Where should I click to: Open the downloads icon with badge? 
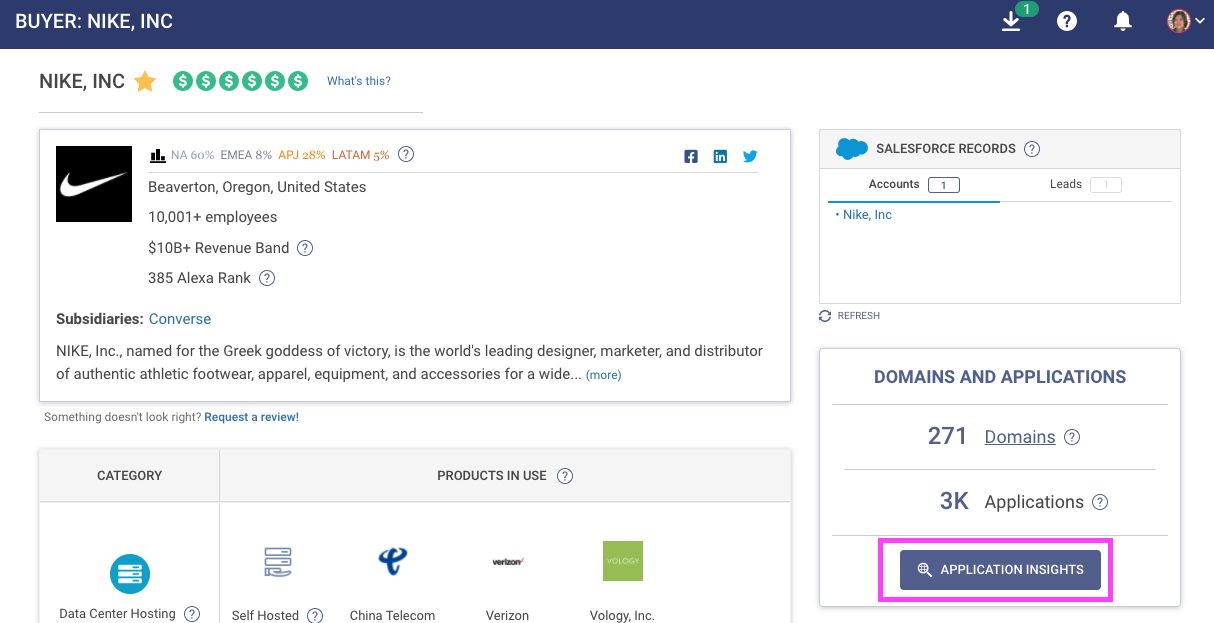1012,21
